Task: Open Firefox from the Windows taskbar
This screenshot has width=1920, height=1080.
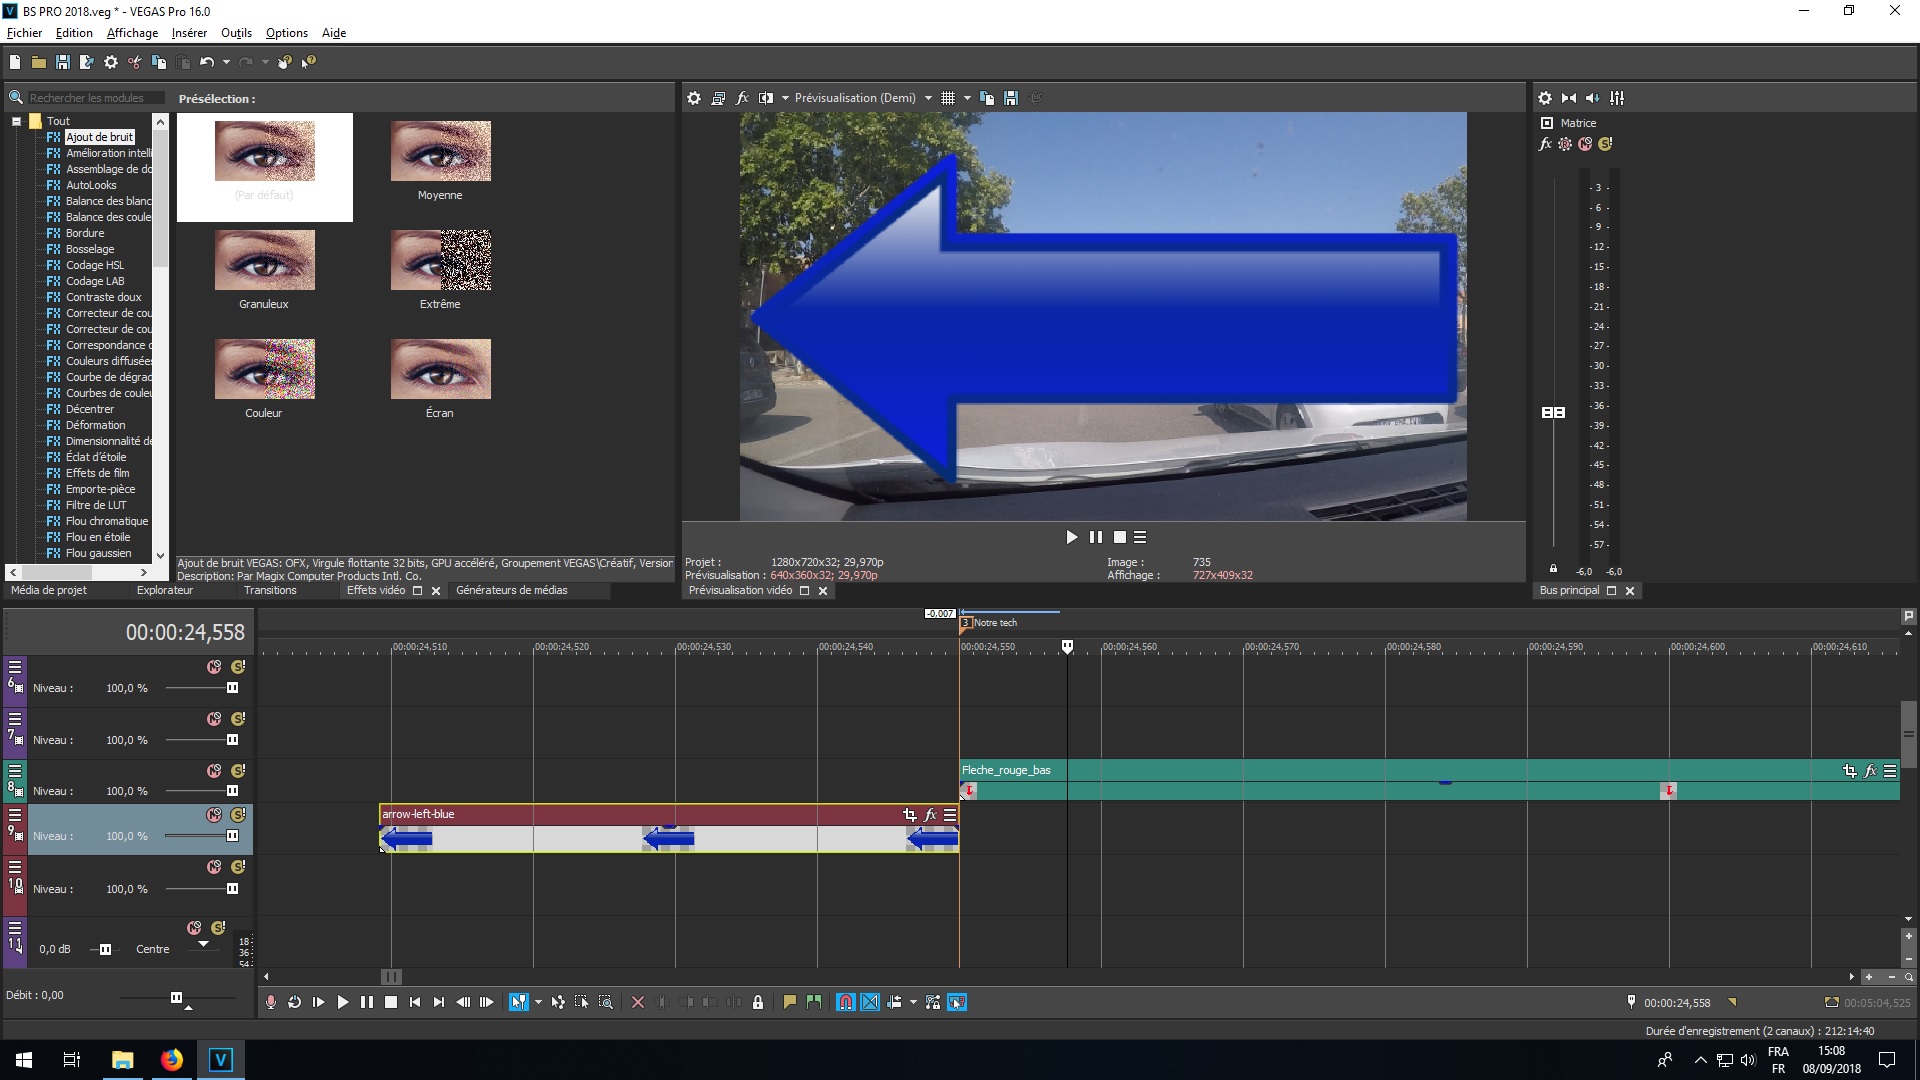Action: point(172,1060)
